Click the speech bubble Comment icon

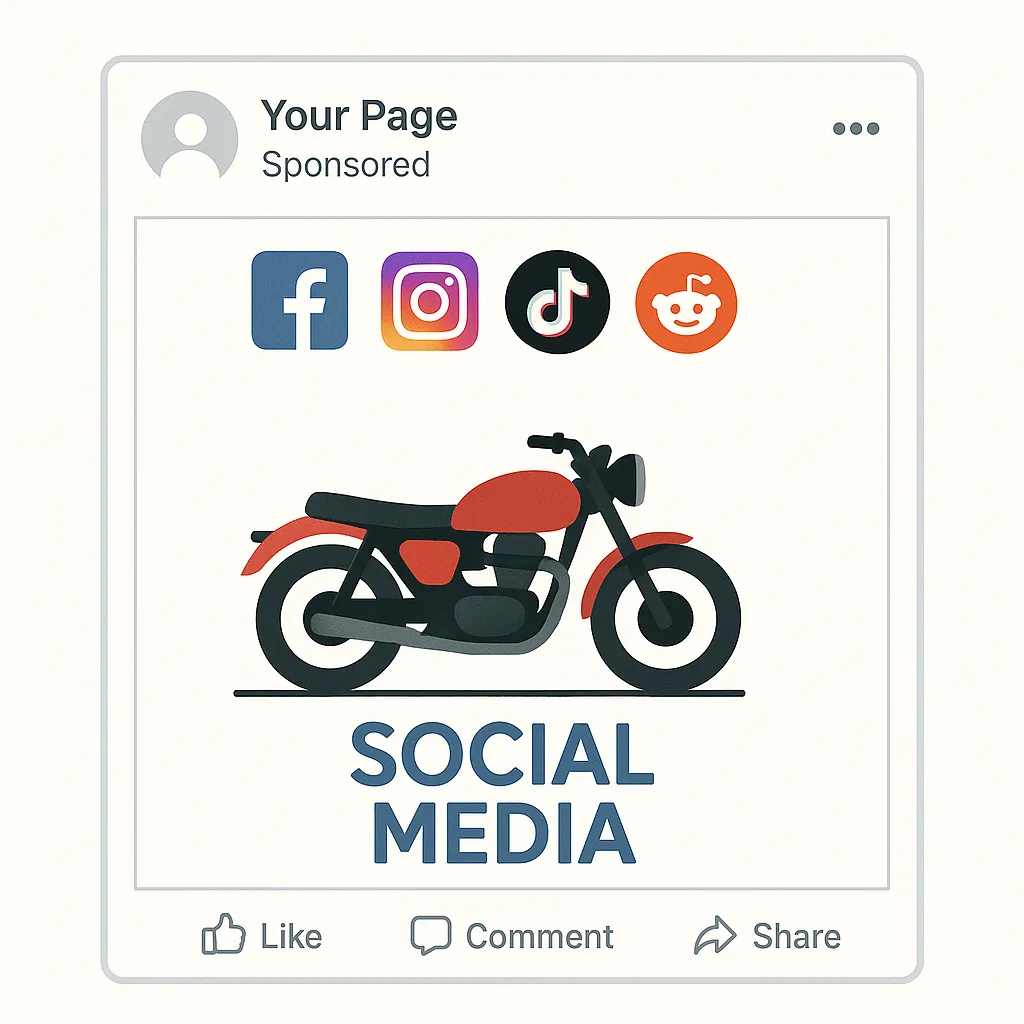430,935
